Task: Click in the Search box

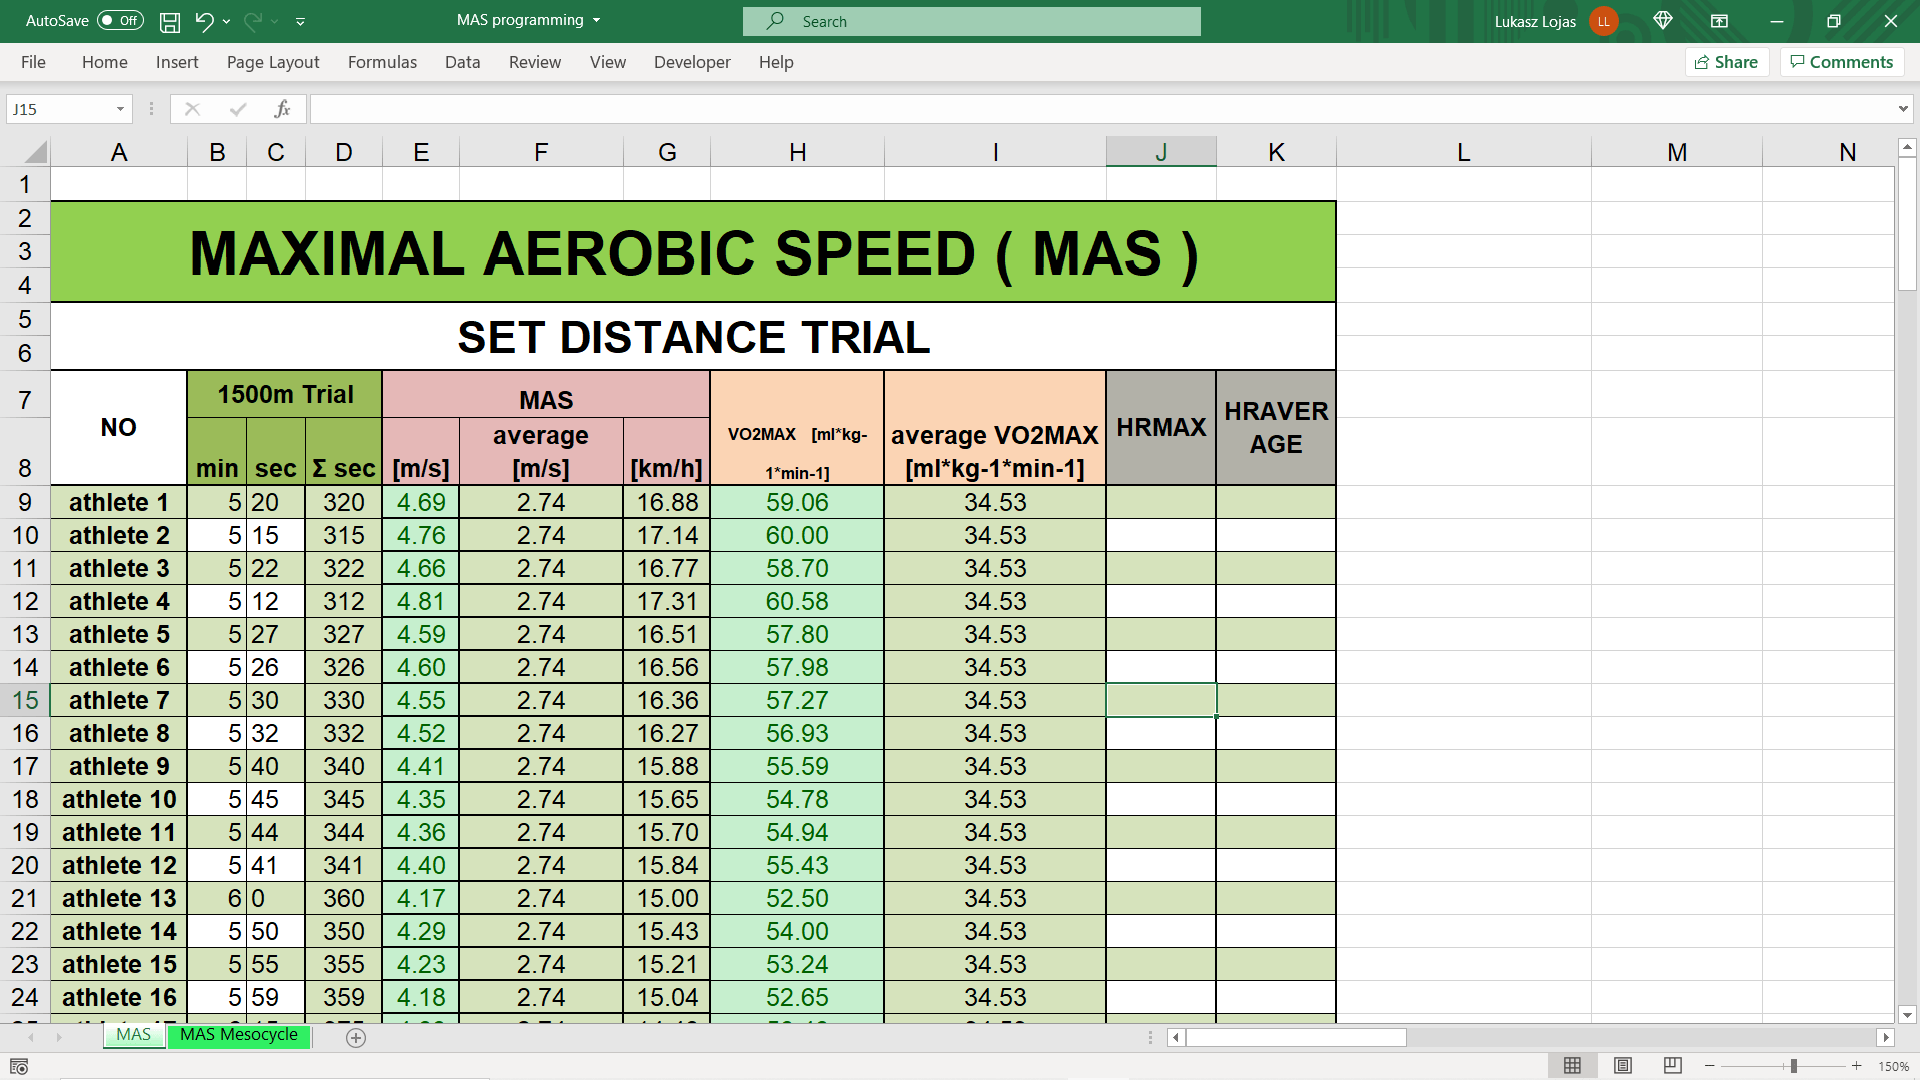Action: tap(971, 21)
